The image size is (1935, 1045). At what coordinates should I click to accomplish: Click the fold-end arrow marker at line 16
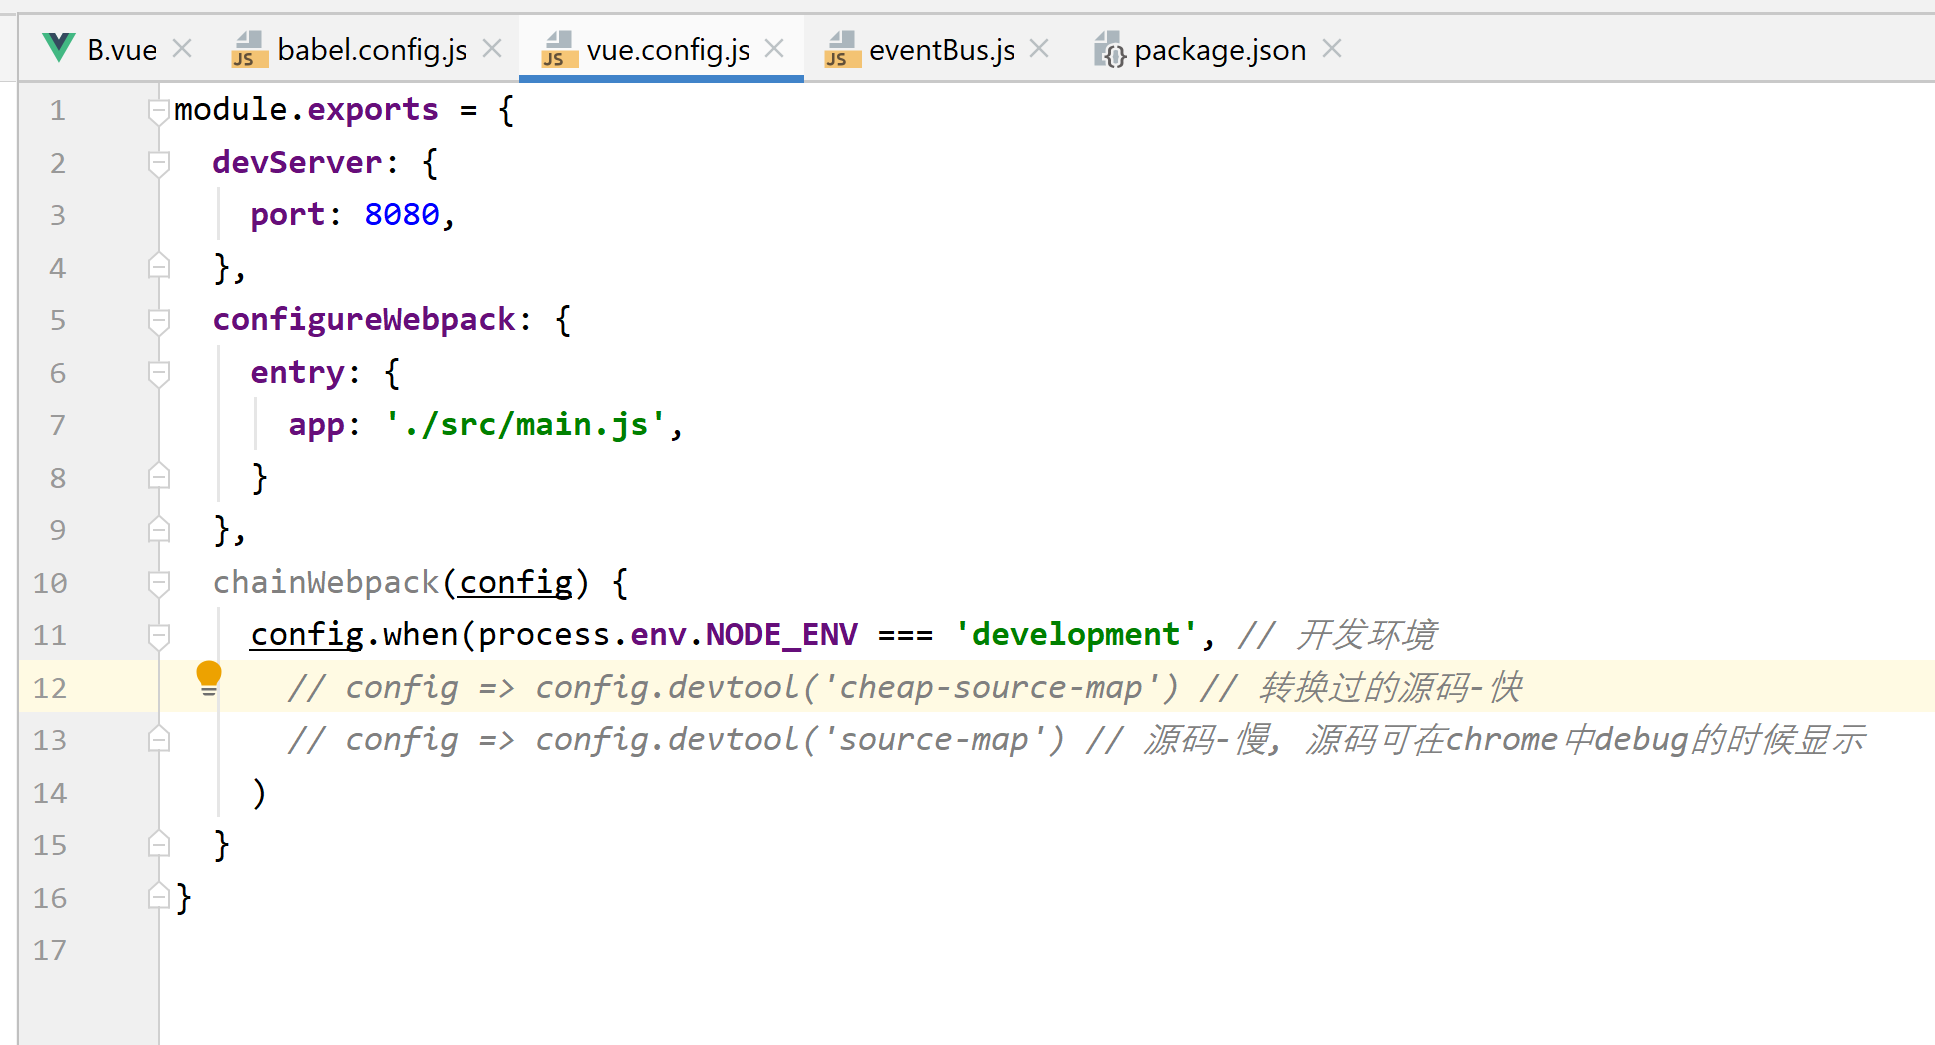pos(158,897)
